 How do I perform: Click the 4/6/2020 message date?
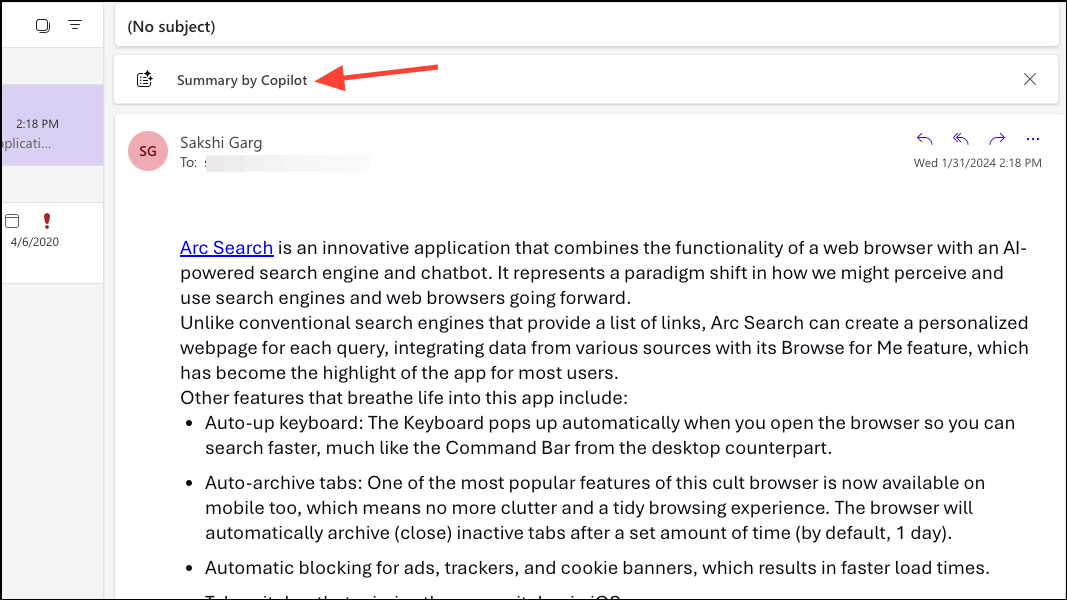(x=35, y=242)
